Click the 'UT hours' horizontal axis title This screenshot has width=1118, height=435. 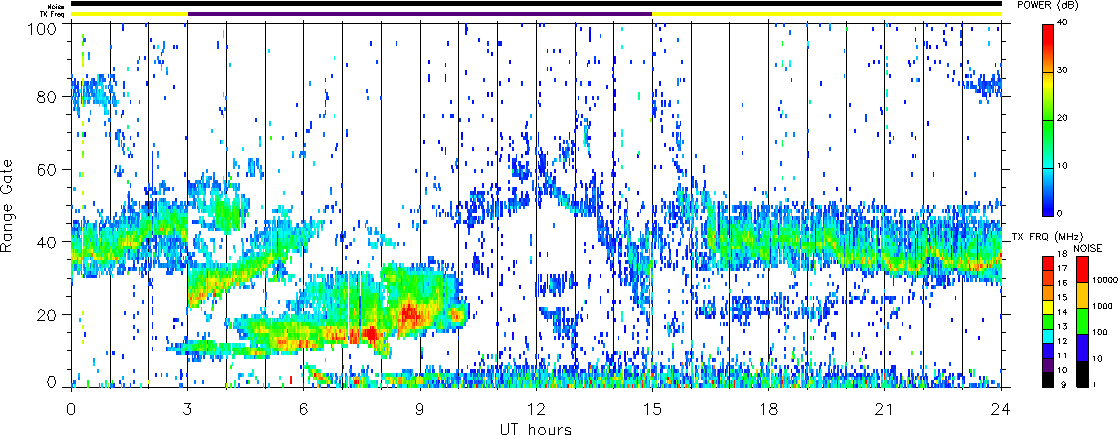pos(536,428)
